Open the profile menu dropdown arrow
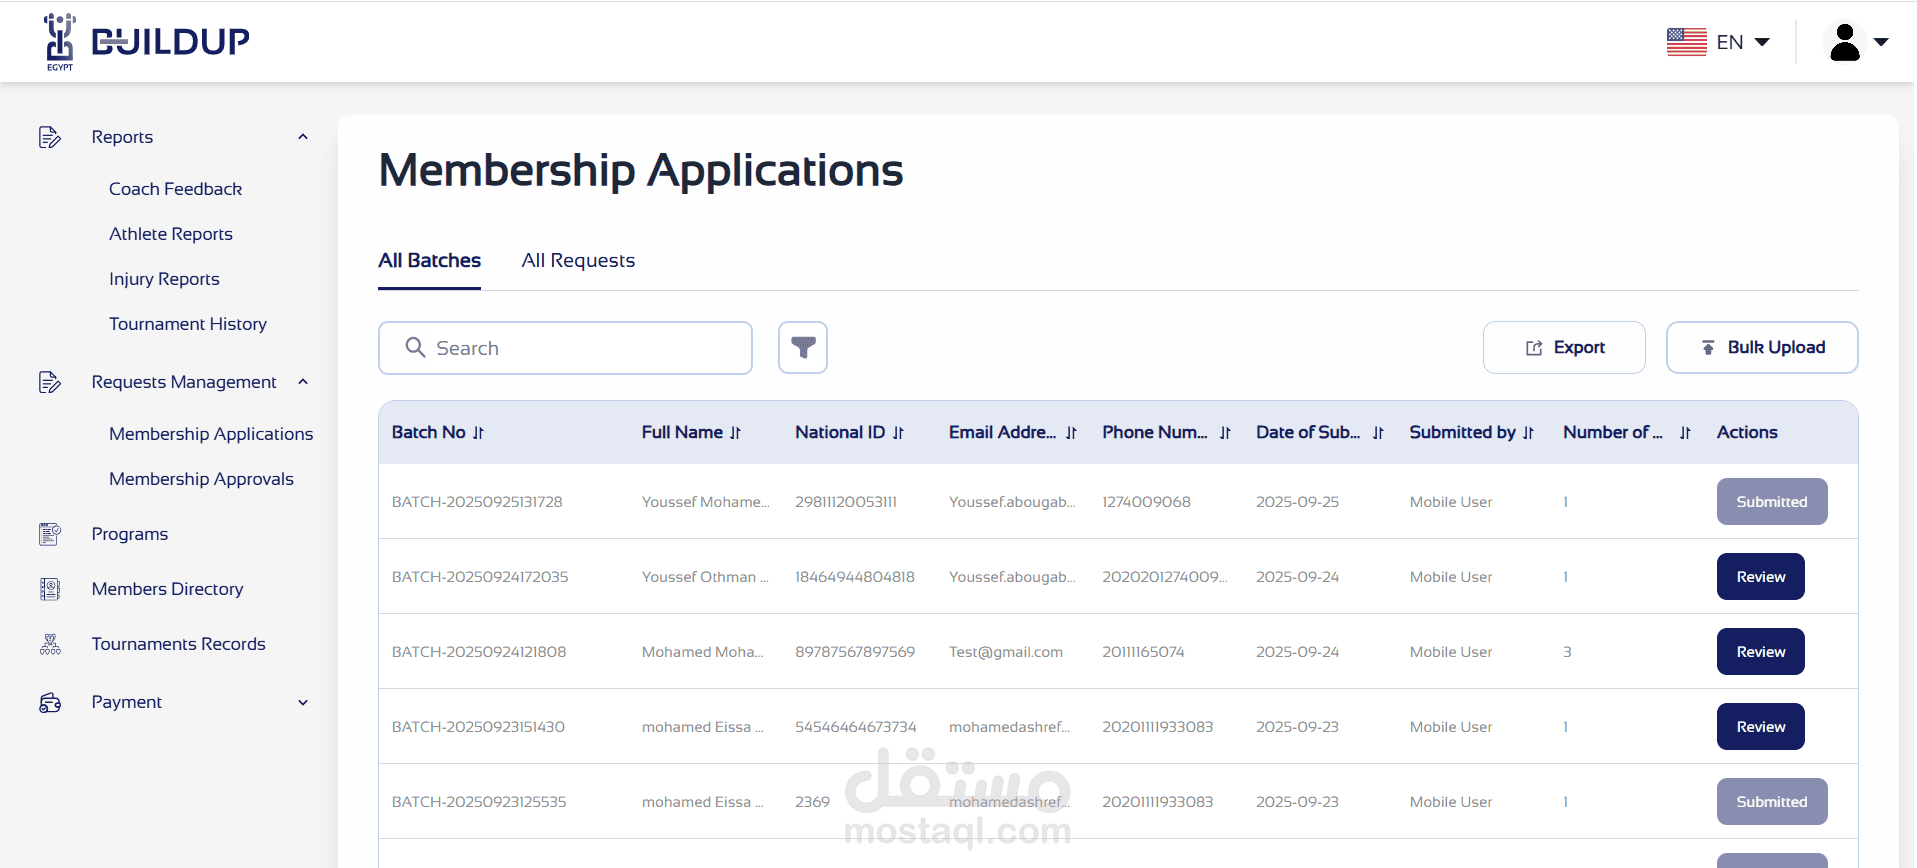The width and height of the screenshot is (1917, 868). [x=1881, y=42]
